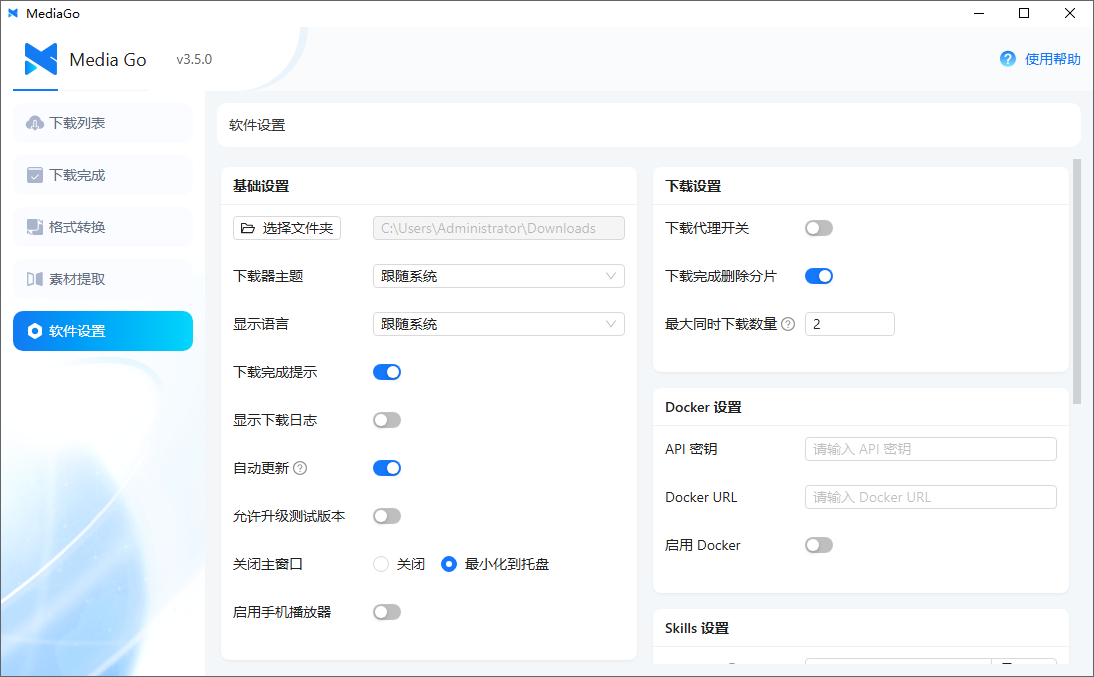The width and height of the screenshot is (1094, 677).
Task: Click the MediaGo title bar app icon
Action: pyautogui.click(x=13, y=13)
